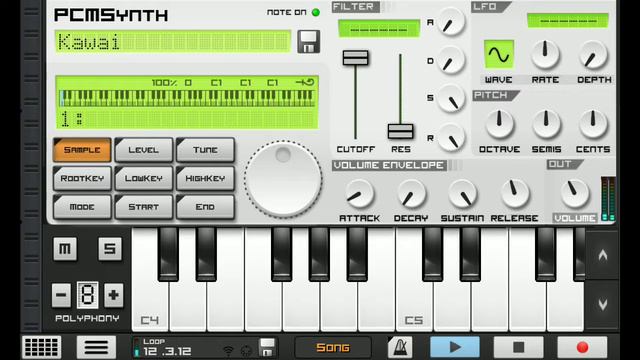Shift keyboard octave down

coord(602,304)
